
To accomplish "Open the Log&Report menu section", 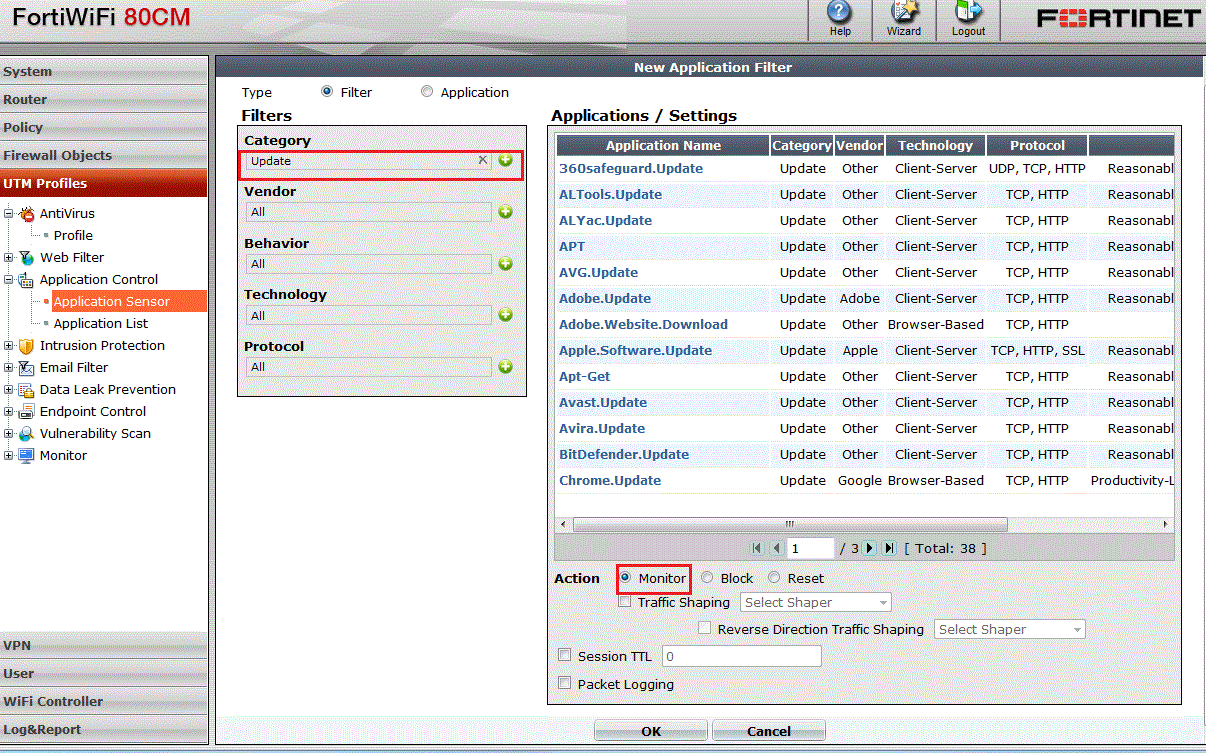I will point(42,729).
